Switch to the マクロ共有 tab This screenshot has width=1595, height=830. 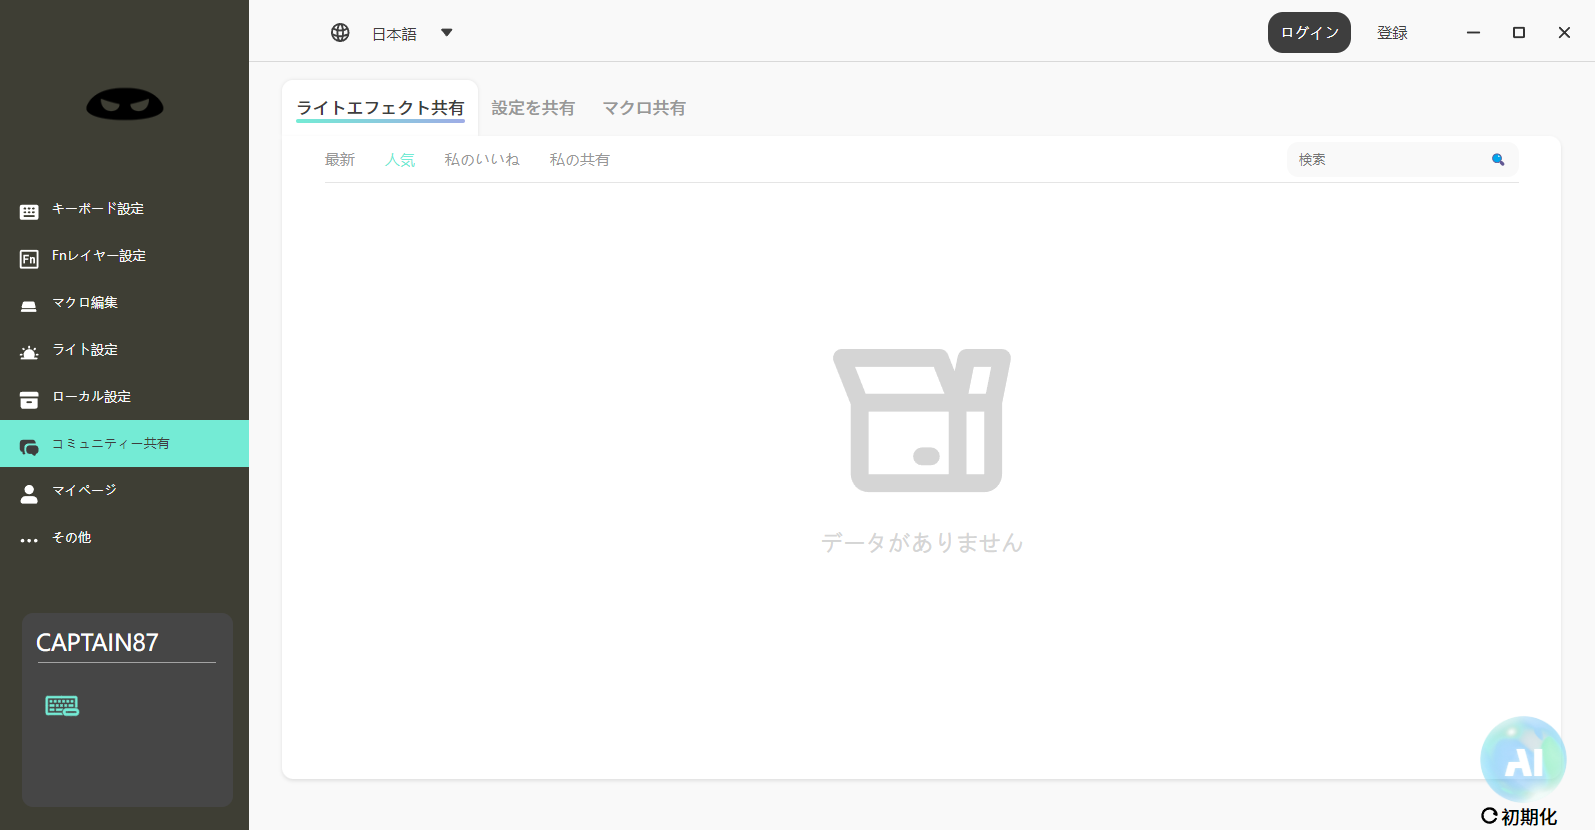pos(644,108)
